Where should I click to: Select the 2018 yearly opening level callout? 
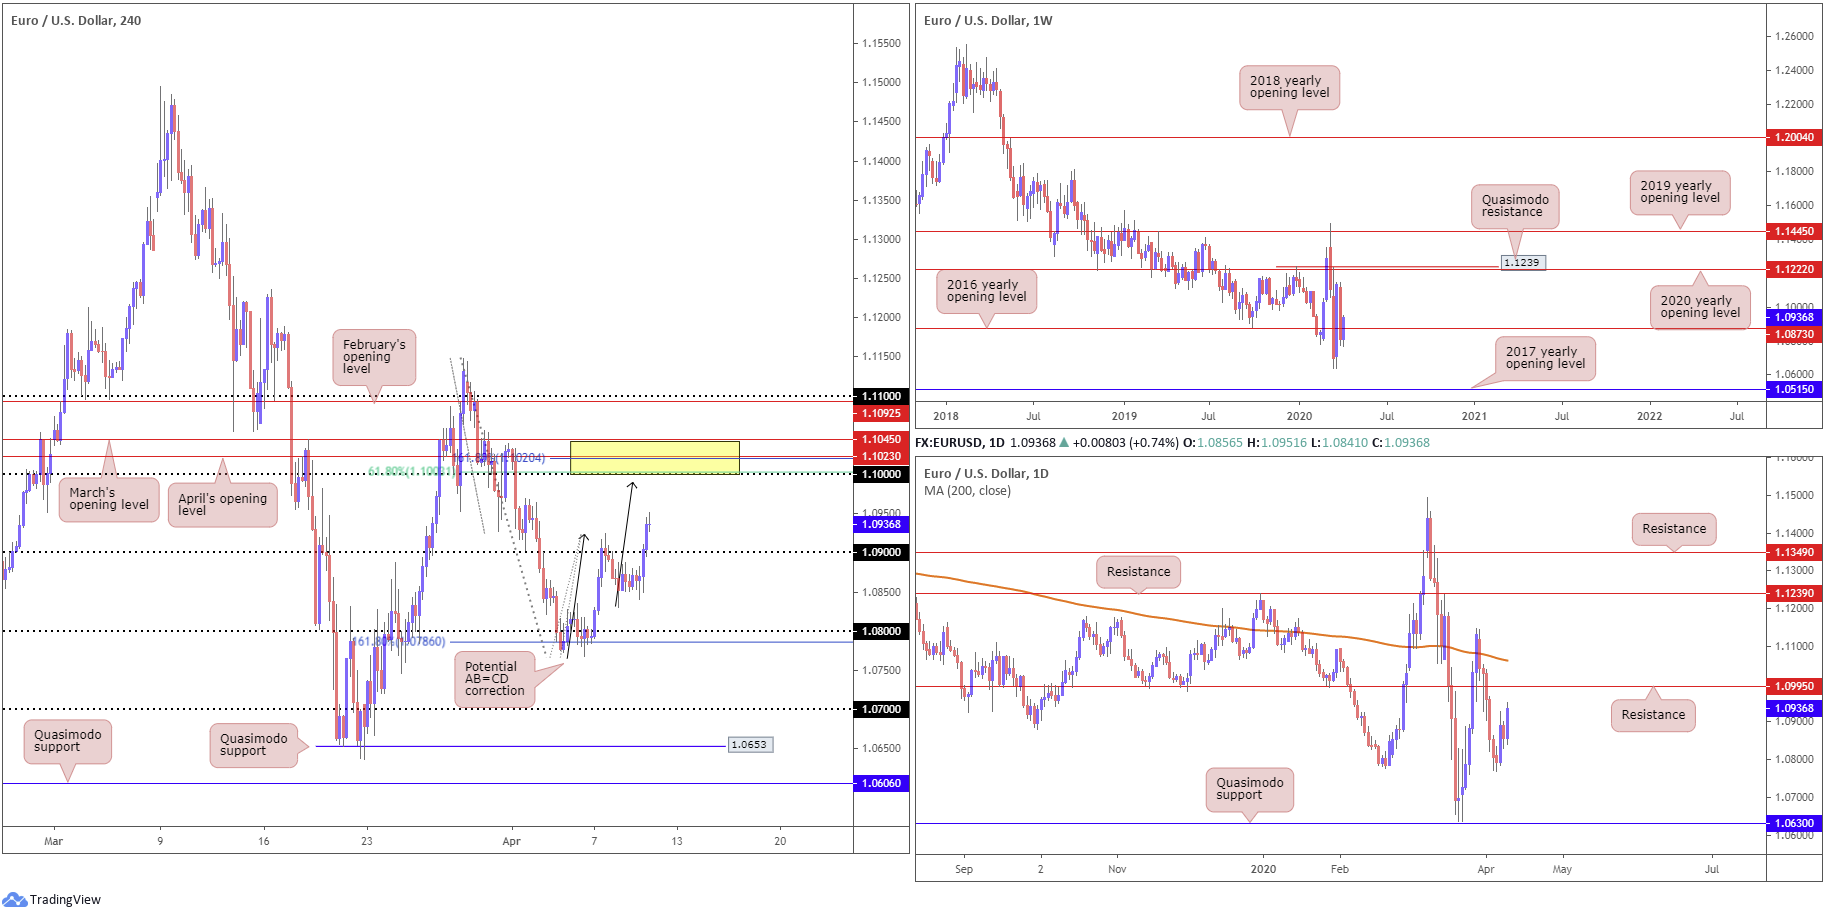click(1290, 87)
